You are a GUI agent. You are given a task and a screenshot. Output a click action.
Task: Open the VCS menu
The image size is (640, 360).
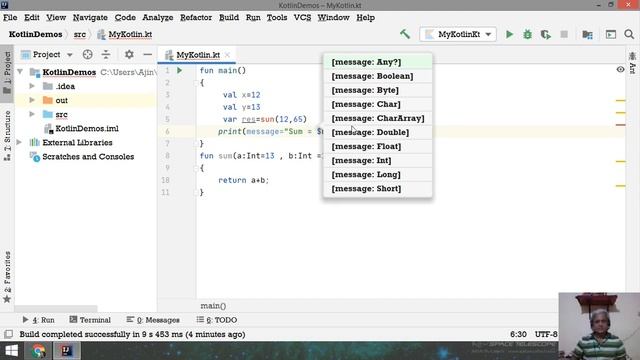(302, 18)
